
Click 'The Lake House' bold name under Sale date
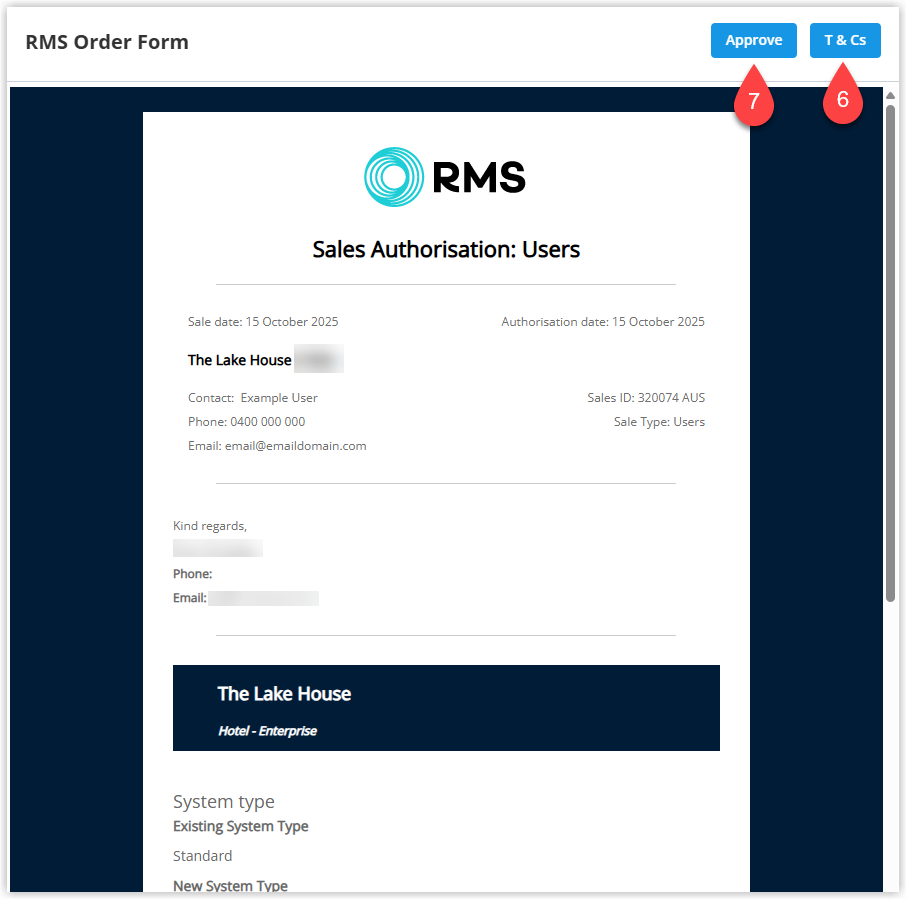[x=239, y=360]
